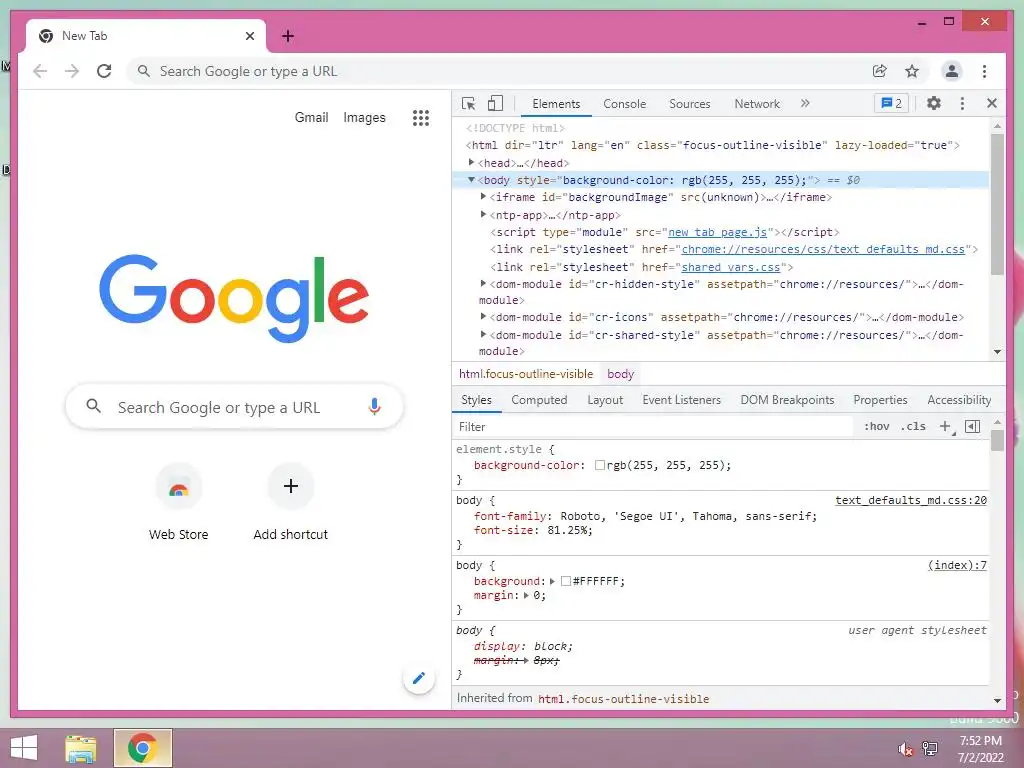Image resolution: width=1024 pixels, height=768 pixels.
Task: Click the browser back arrow
Action: click(x=40, y=71)
